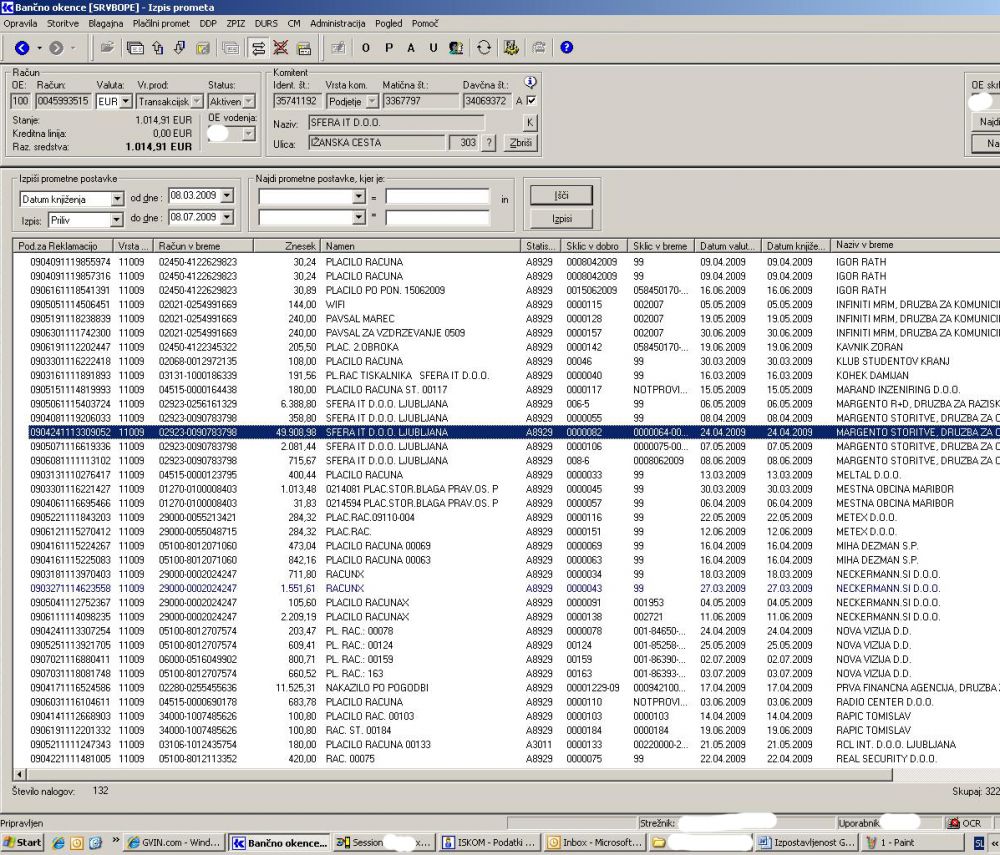Click the upload arrow toolbar icon
The width and height of the screenshot is (1000, 855).
(x=156, y=47)
